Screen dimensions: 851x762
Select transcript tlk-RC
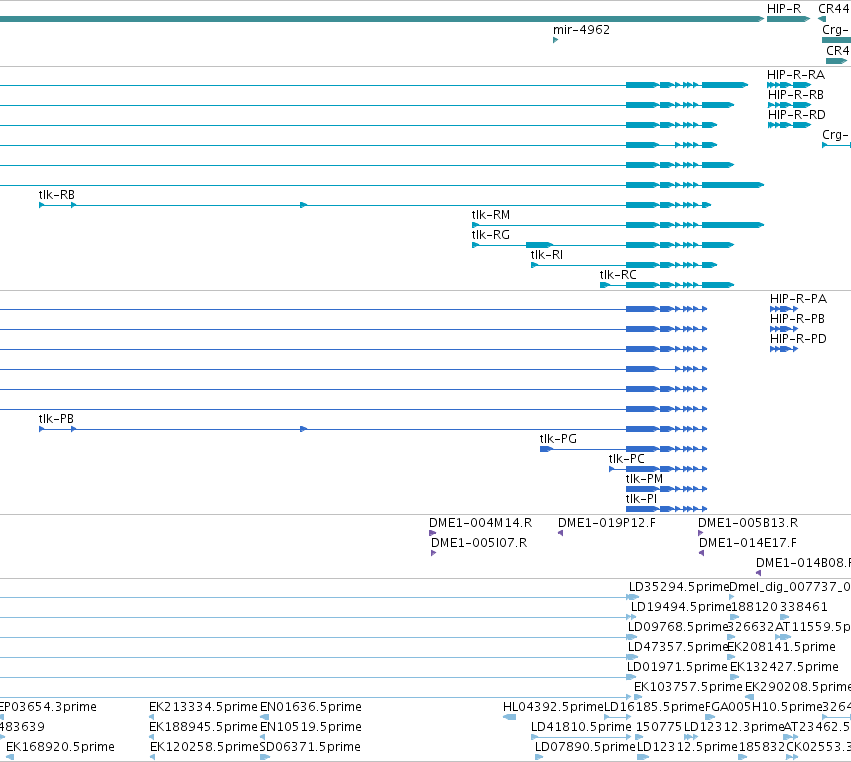point(666,285)
